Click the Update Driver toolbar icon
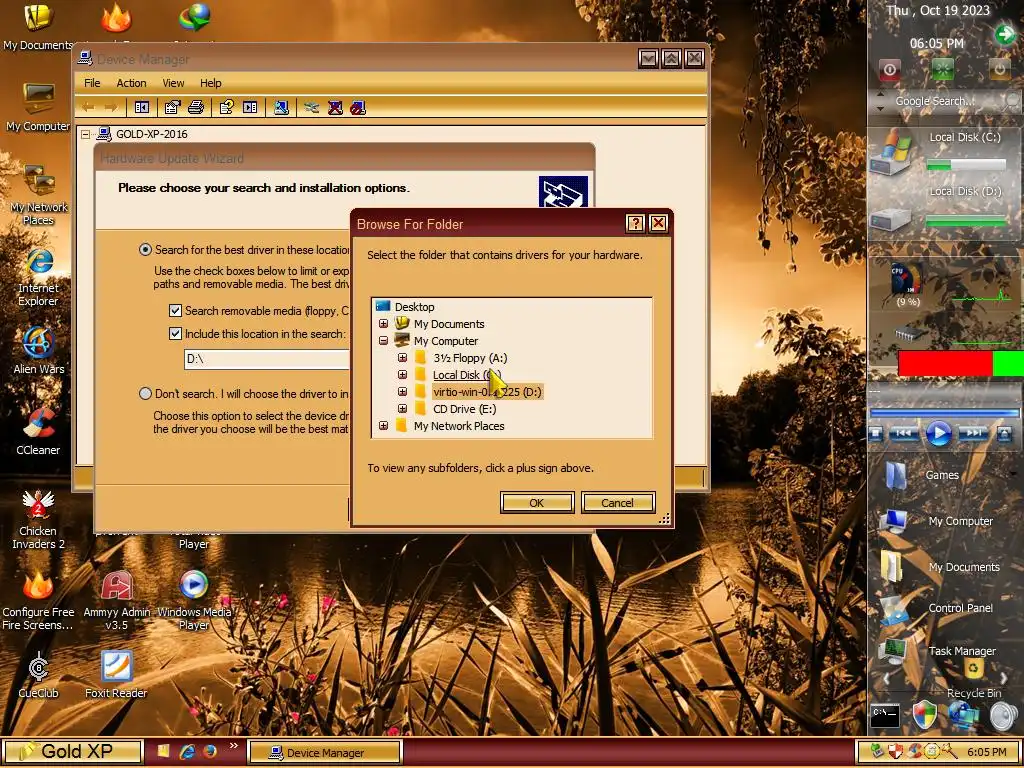Screen dimensions: 1024x768 [x=312, y=107]
